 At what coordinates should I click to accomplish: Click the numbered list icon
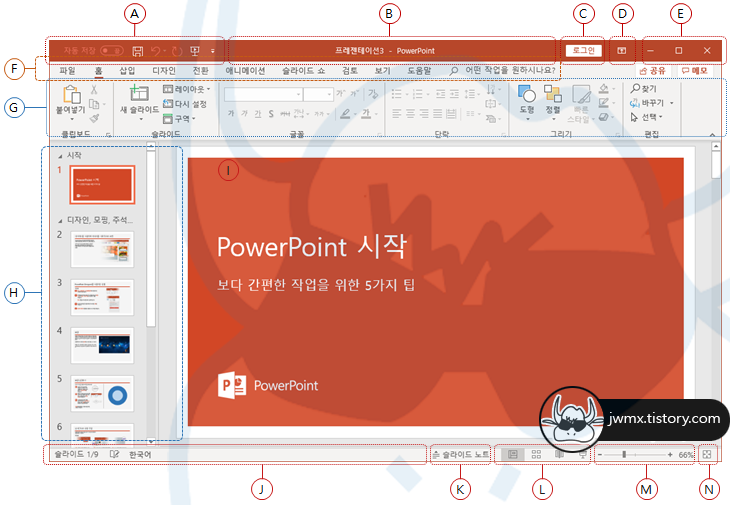click(x=417, y=94)
